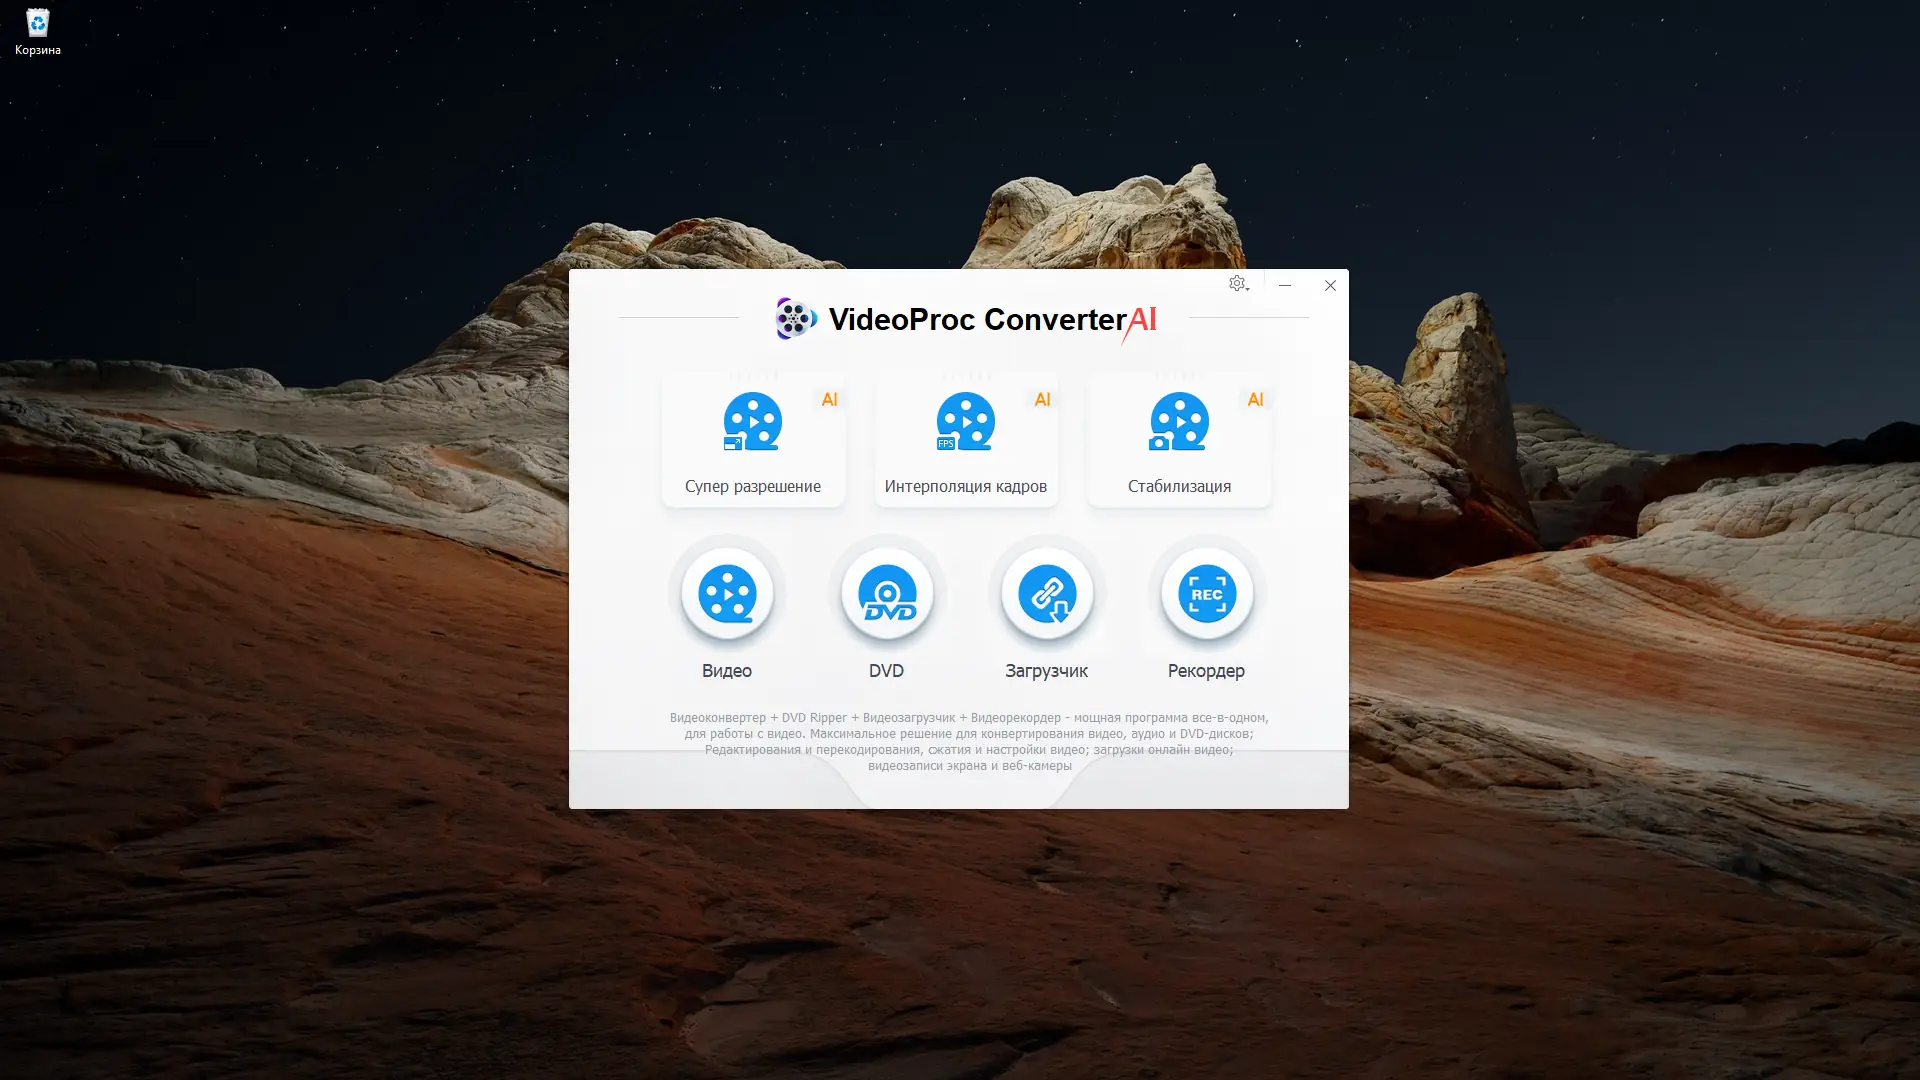
Task: Open Интерполяция кадров frame interpolation tool
Action: (965, 422)
